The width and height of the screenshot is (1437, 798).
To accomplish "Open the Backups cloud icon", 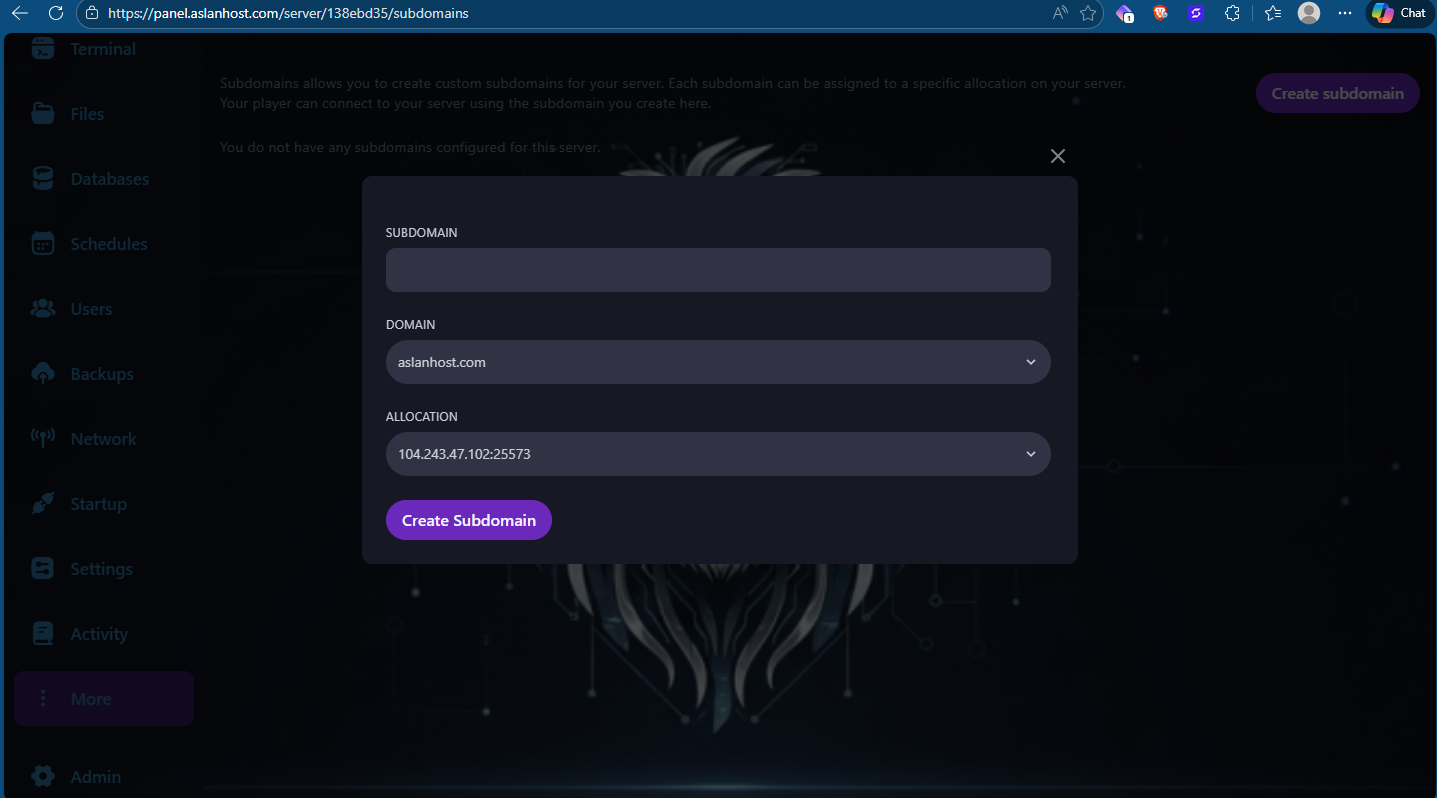I will point(43,374).
